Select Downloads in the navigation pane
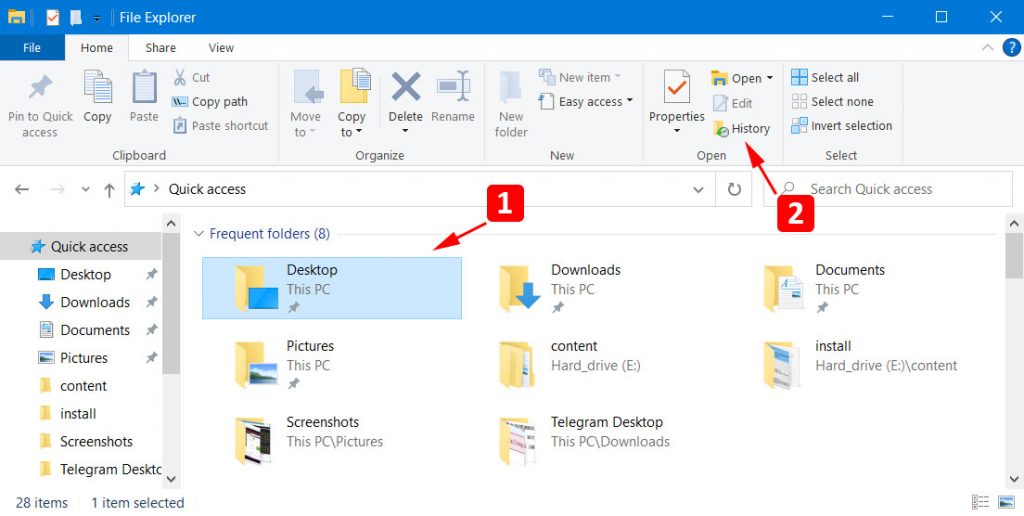 94,302
